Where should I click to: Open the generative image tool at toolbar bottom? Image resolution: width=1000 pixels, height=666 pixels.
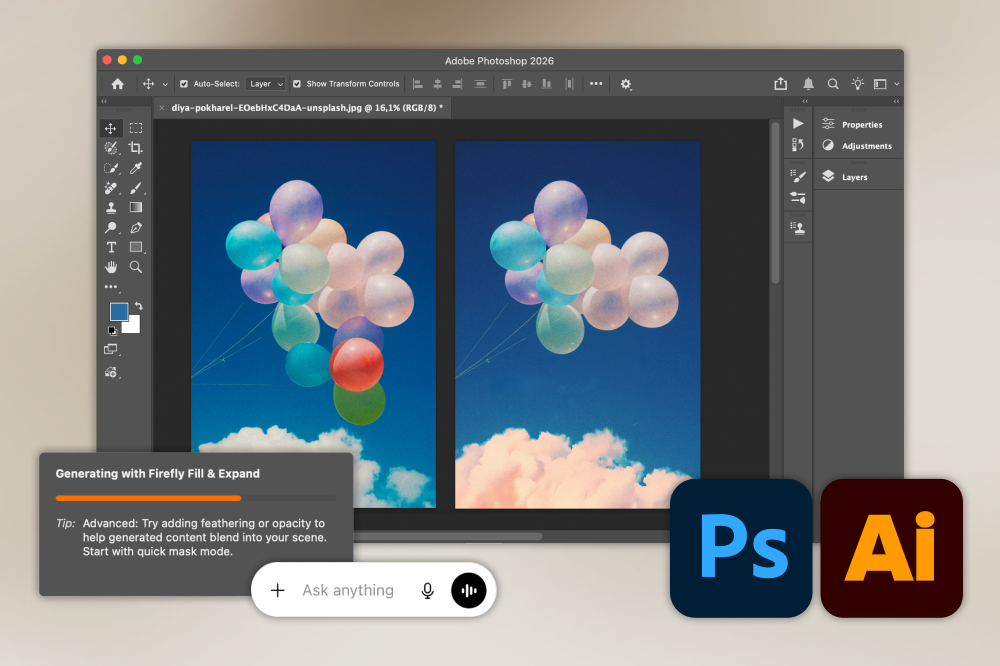111,373
